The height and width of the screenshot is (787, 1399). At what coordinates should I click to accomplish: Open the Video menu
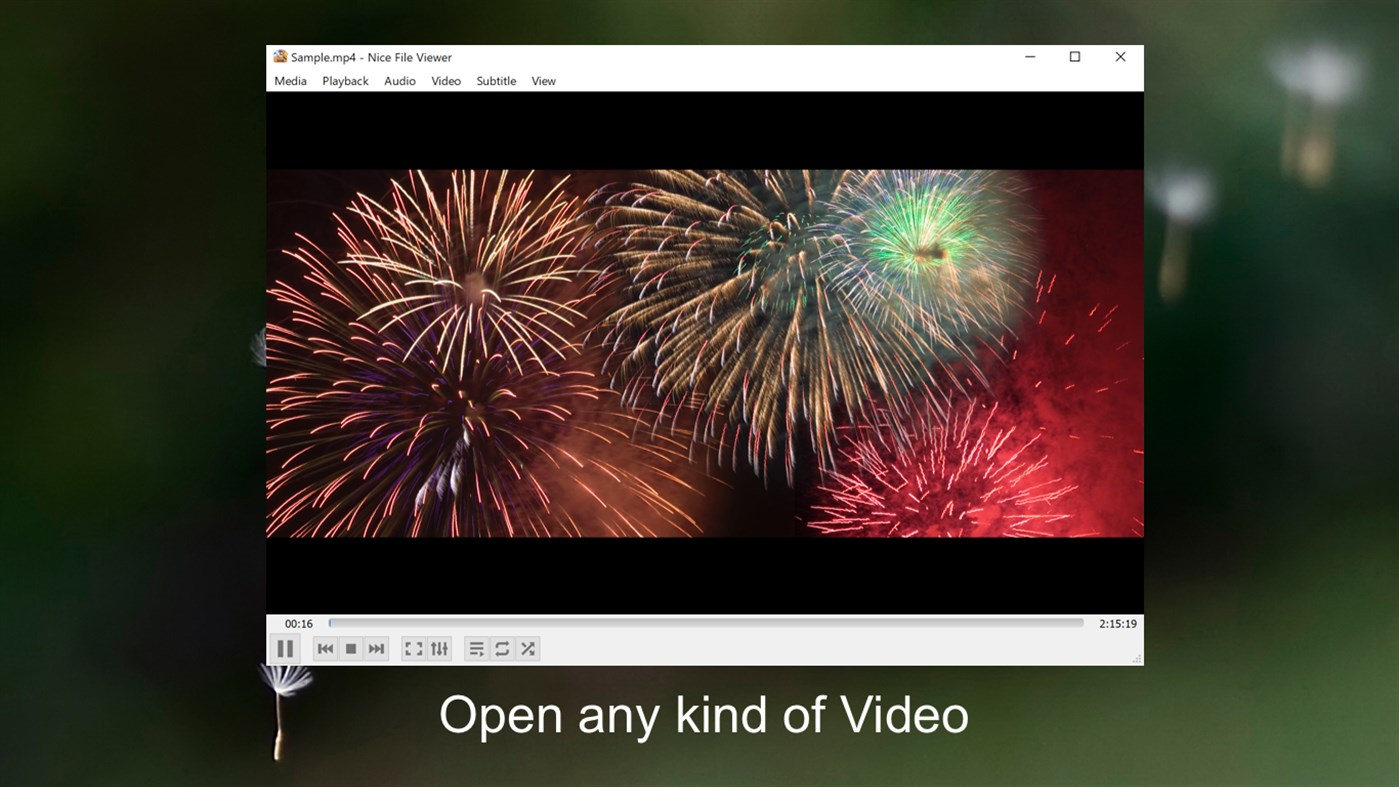pyautogui.click(x=446, y=81)
